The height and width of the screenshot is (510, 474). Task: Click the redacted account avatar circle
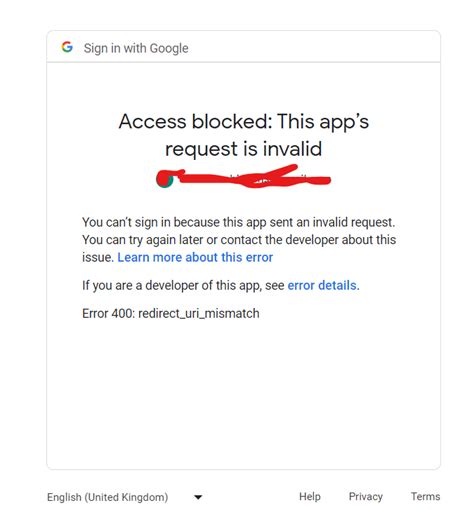click(x=165, y=179)
